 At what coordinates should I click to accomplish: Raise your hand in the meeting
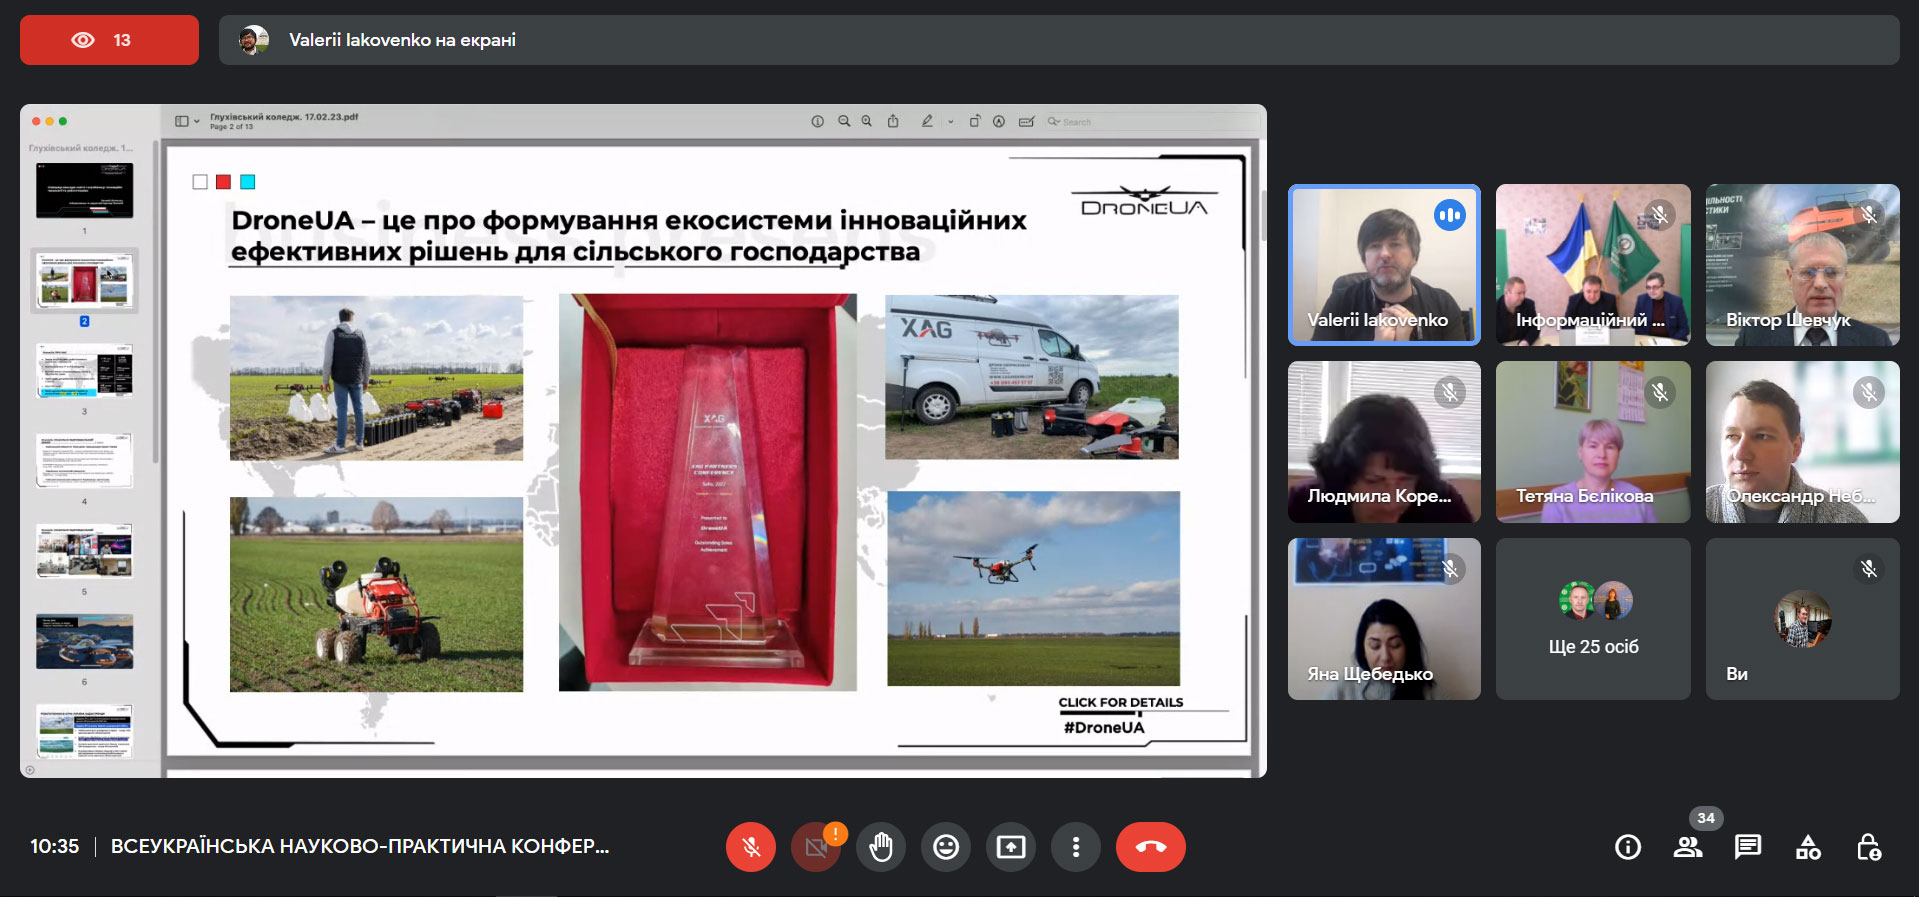coord(881,847)
